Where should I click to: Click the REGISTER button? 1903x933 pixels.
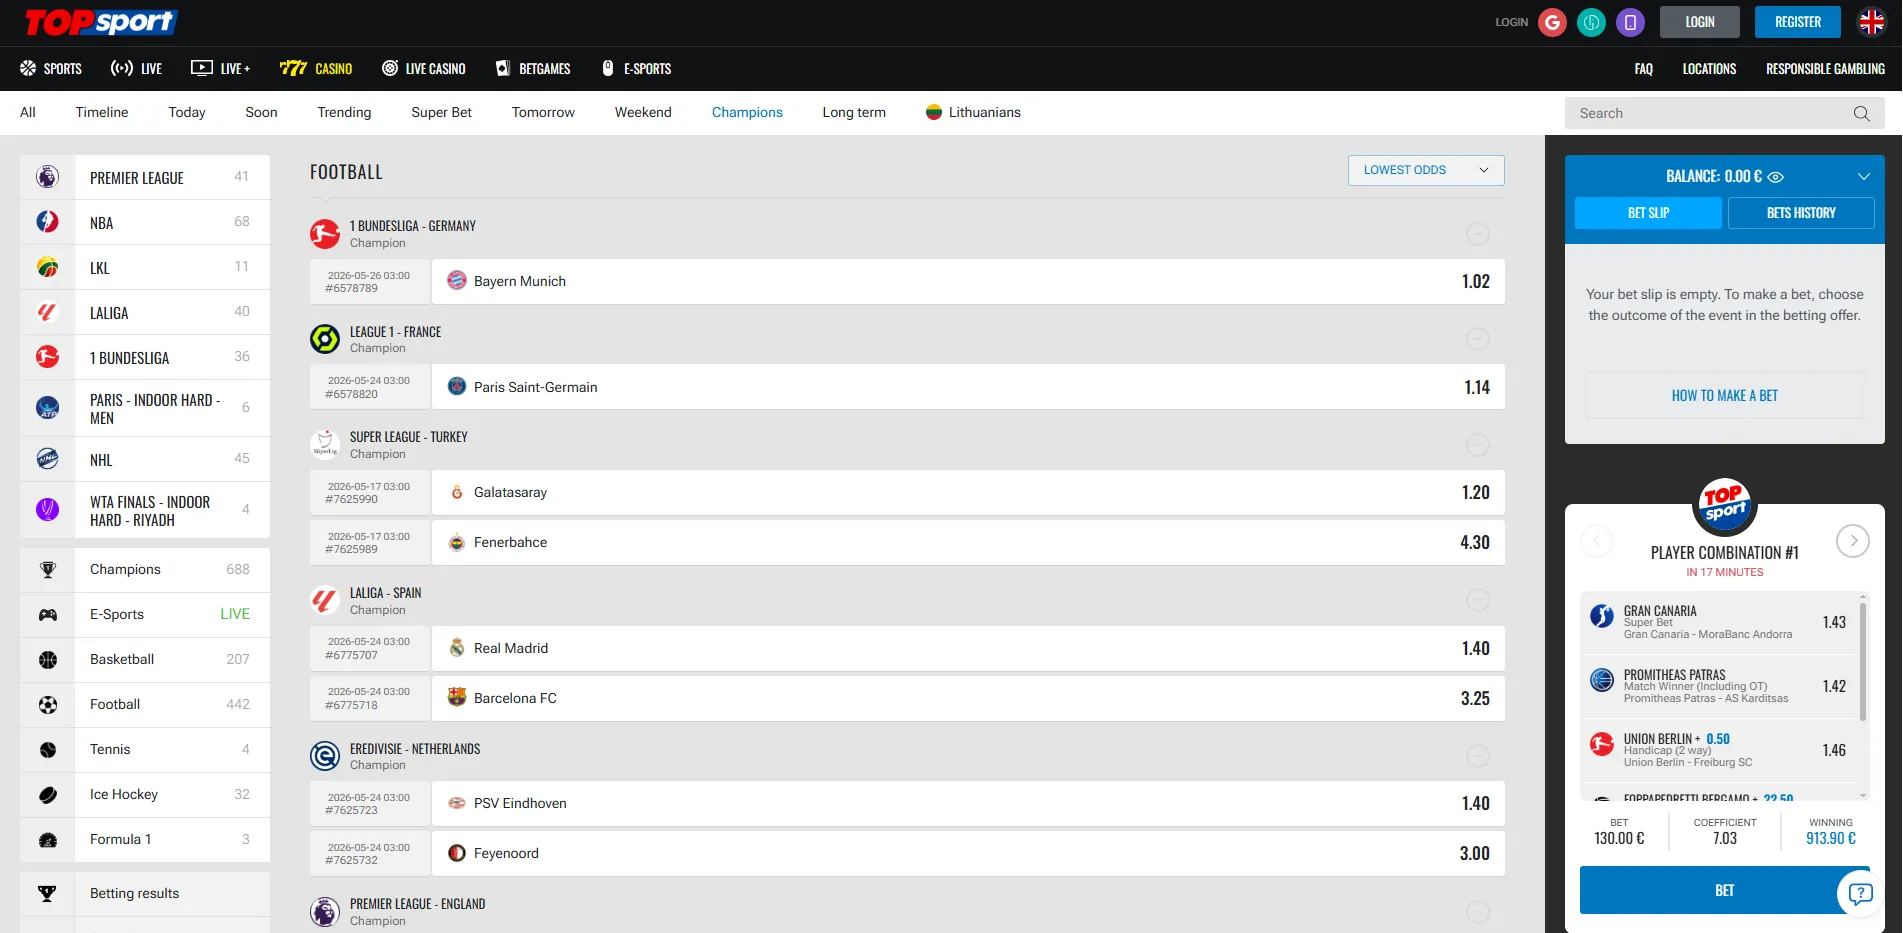(x=1797, y=21)
